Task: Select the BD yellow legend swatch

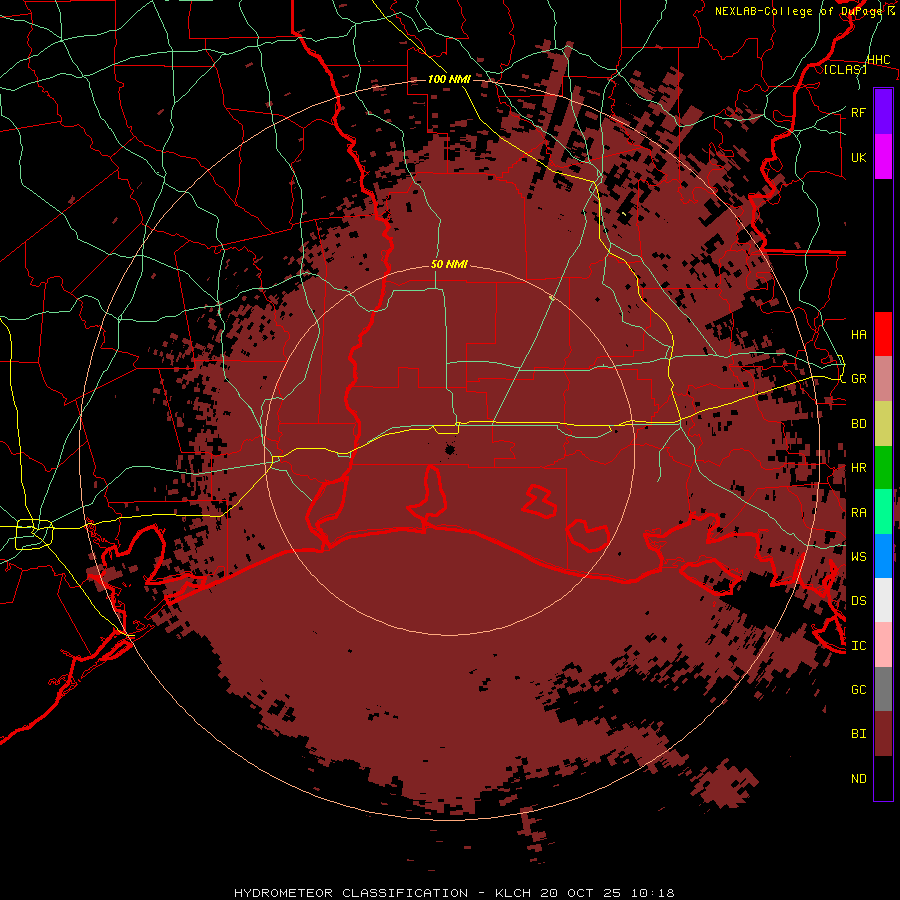Action: (x=883, y=424)
